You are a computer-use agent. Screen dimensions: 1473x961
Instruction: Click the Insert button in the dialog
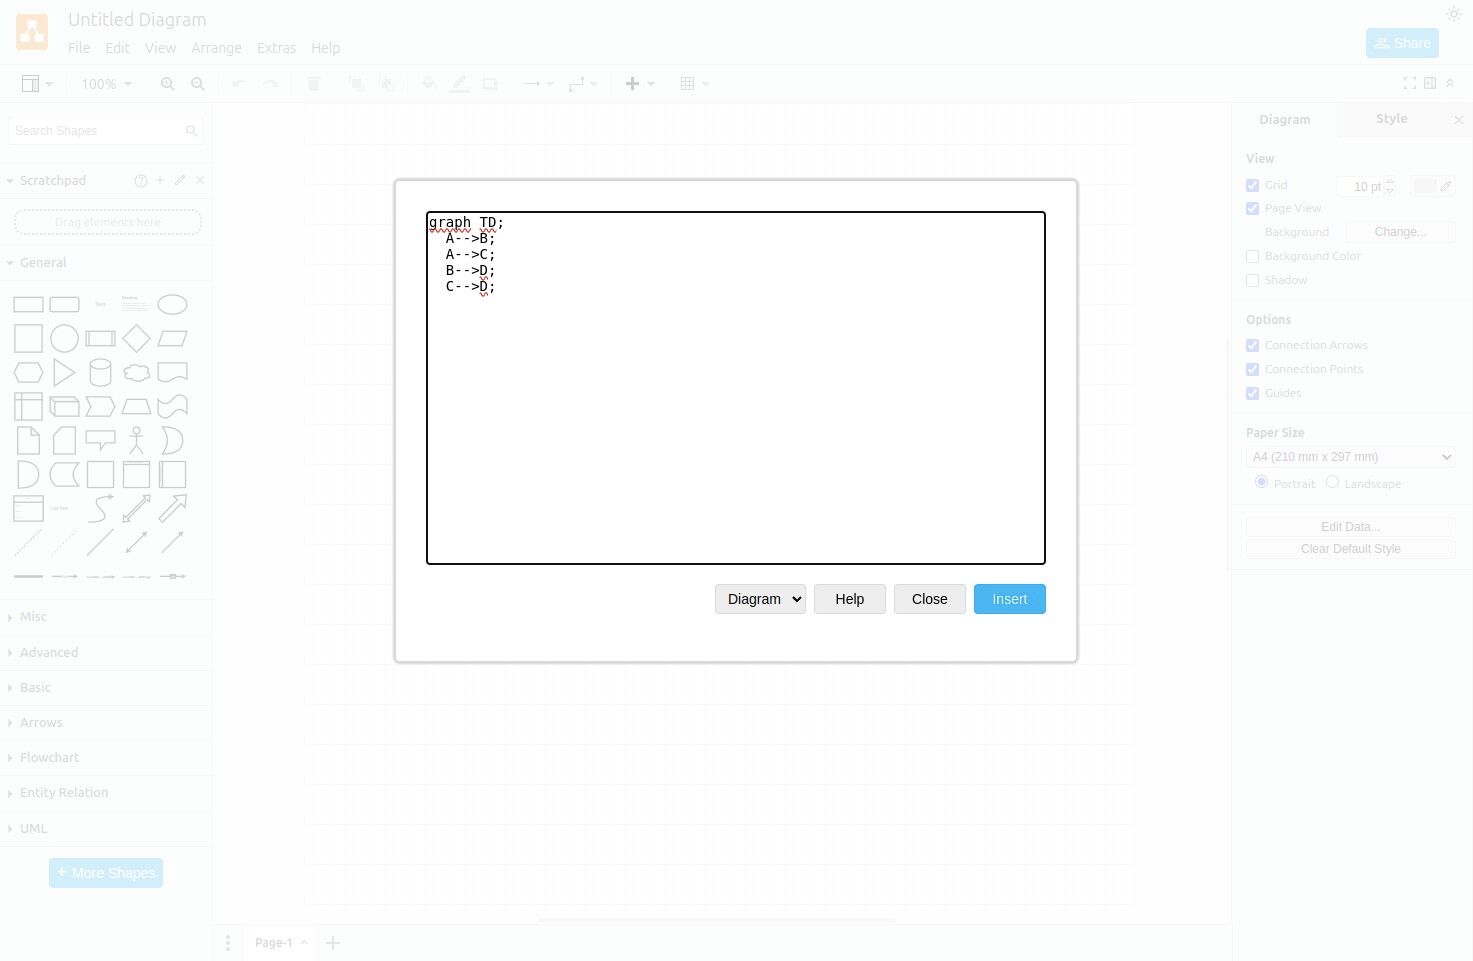[x=1009, y=599]
